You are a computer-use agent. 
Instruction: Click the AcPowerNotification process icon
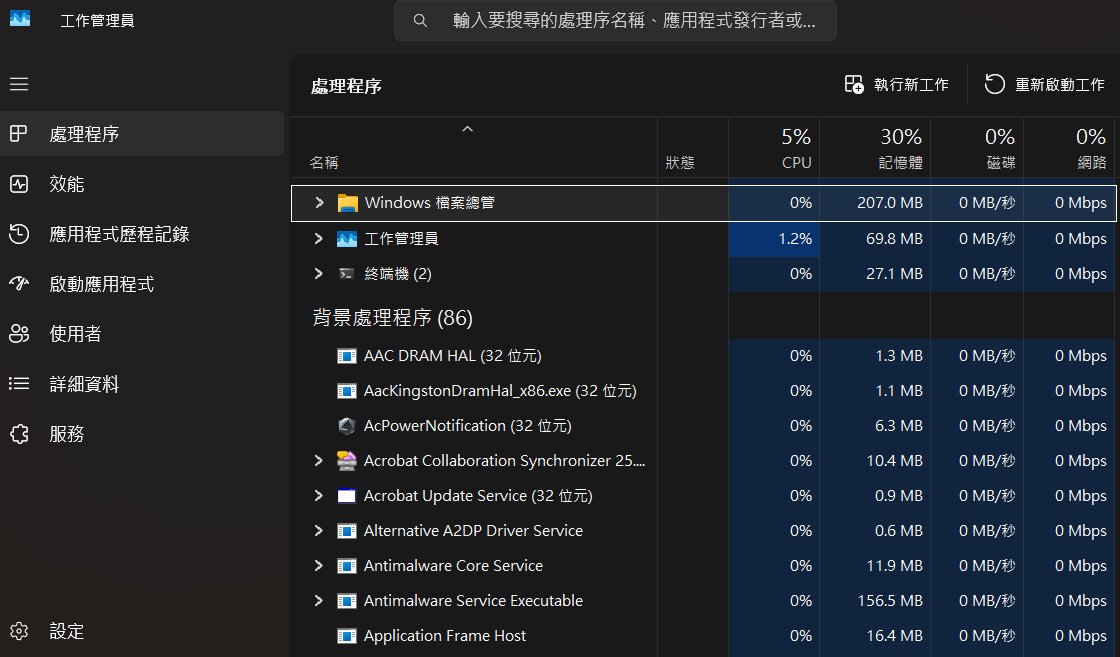point(347,426)
